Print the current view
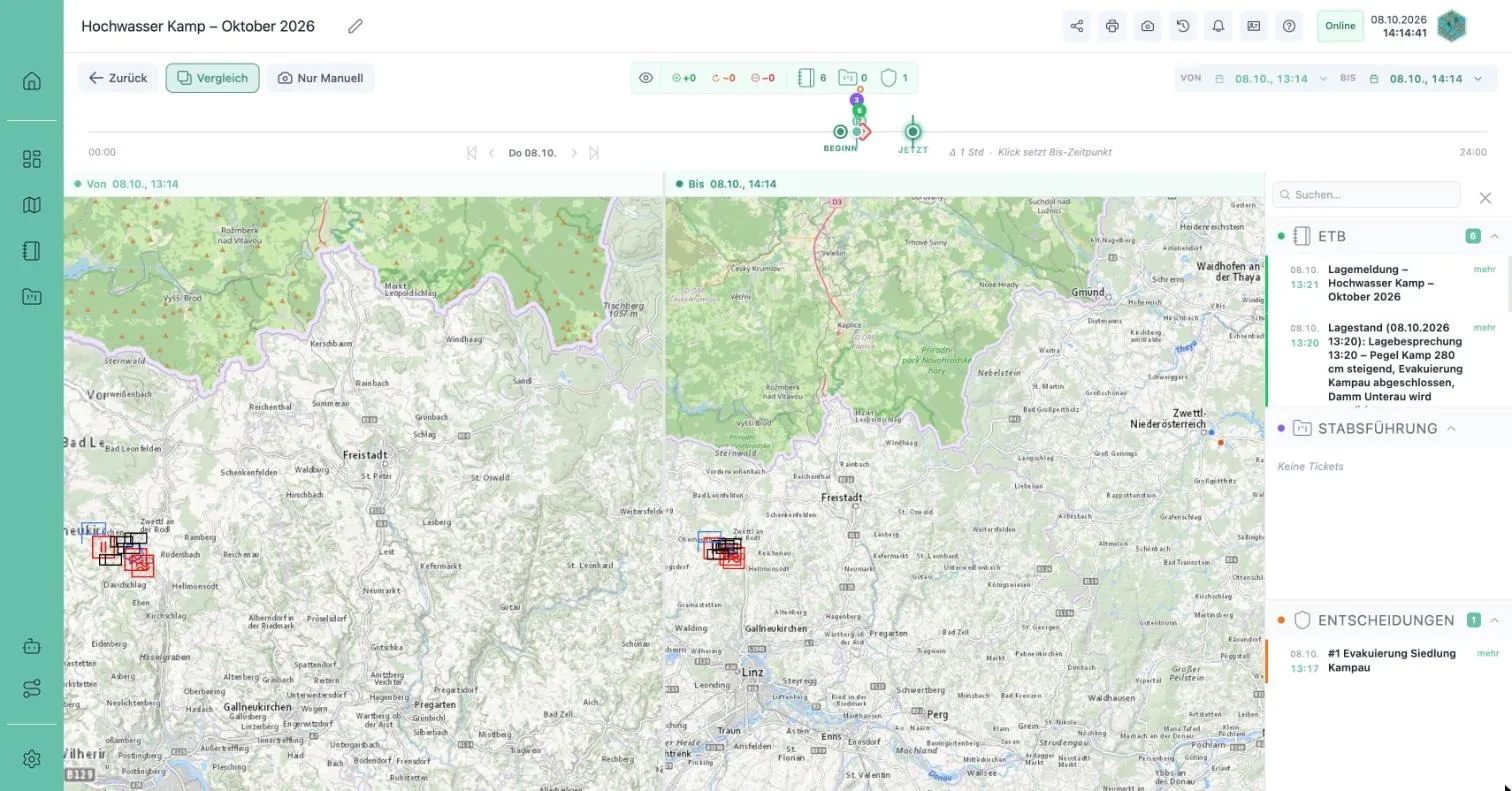 (1112, 26)
